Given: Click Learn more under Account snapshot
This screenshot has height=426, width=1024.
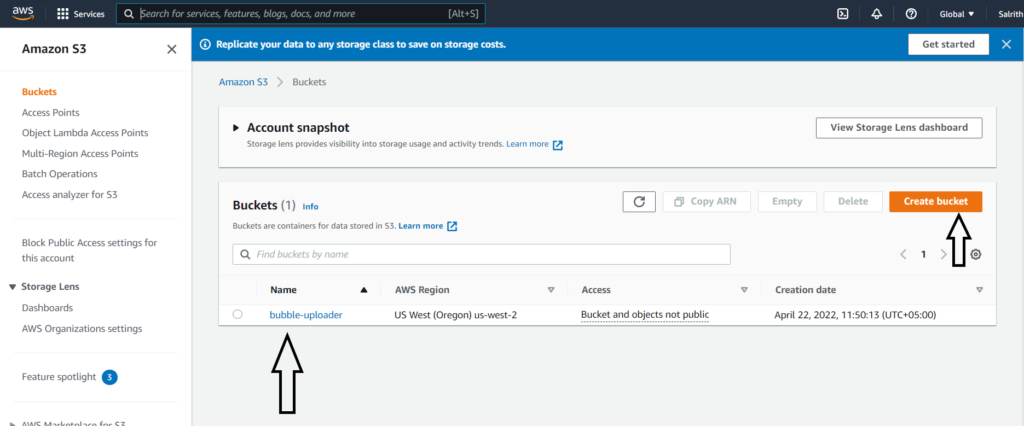Looking at the screenshot, I should point(528,144).
